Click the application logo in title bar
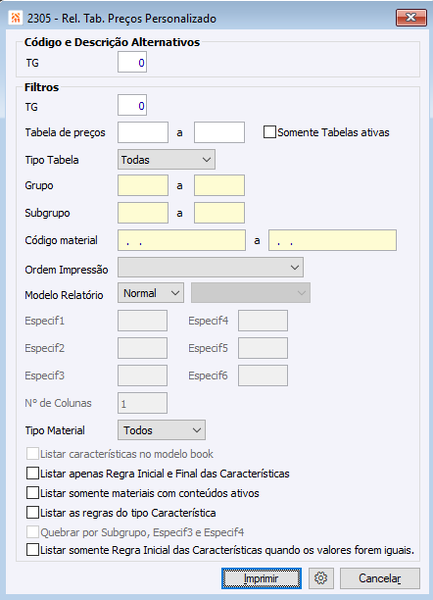Screen dimensions: 433x600 tap(15, 18)
